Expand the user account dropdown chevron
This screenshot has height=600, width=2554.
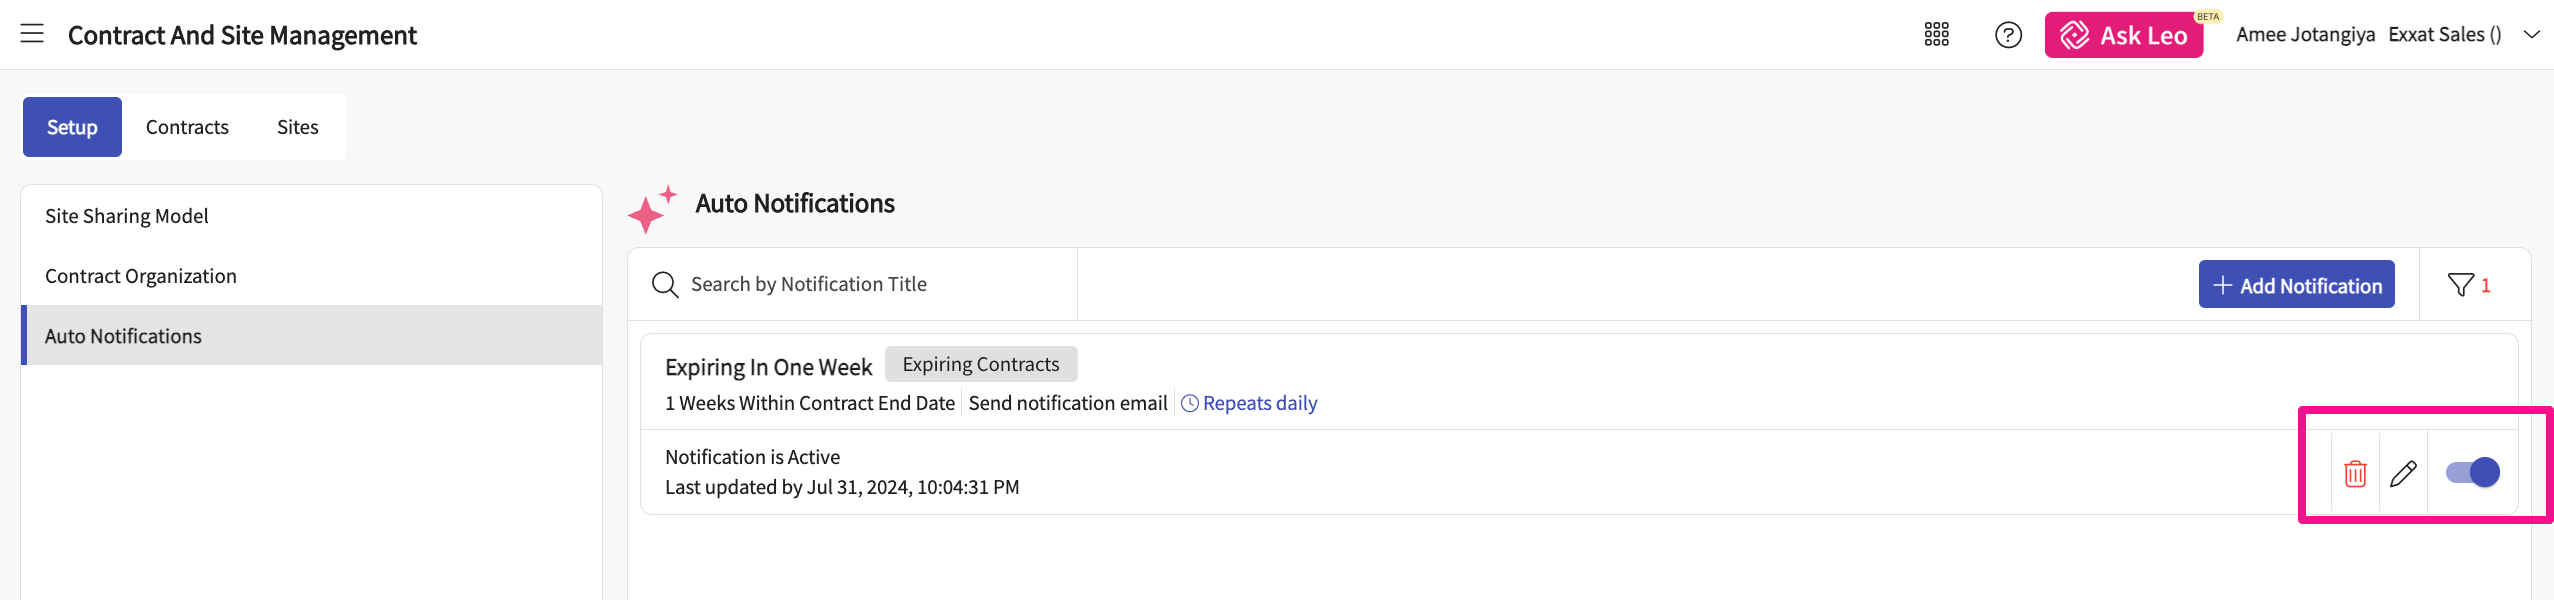pyautogui.click(x=2531, y=35)
